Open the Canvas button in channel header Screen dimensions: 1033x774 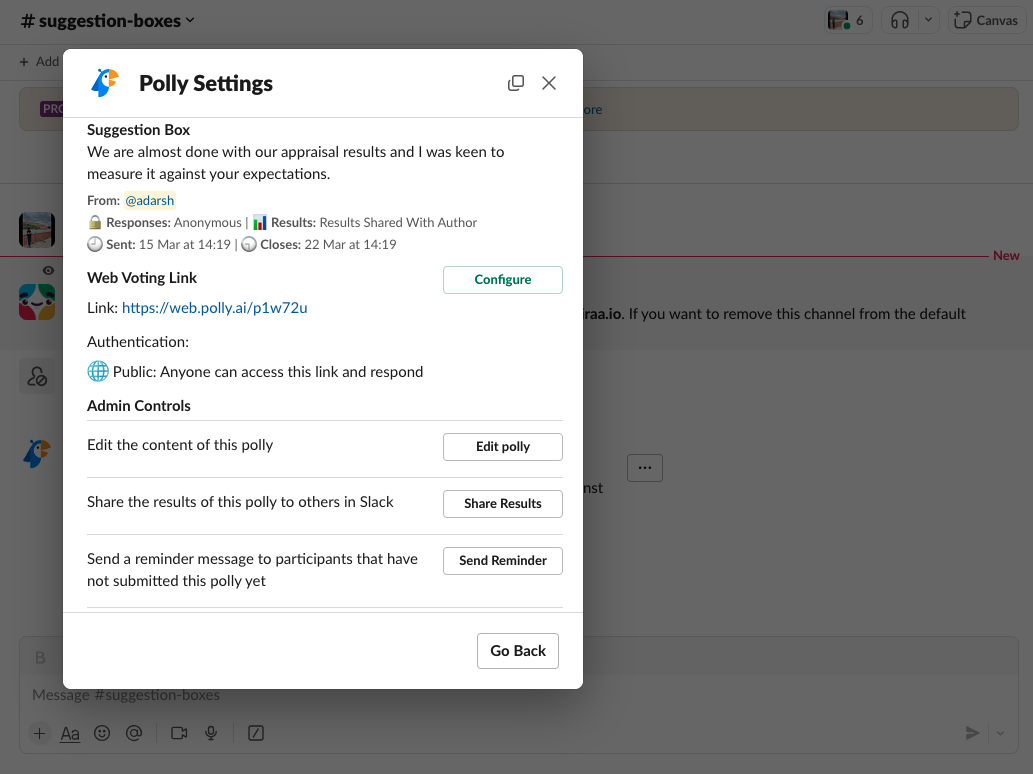[x=986, y=20]
